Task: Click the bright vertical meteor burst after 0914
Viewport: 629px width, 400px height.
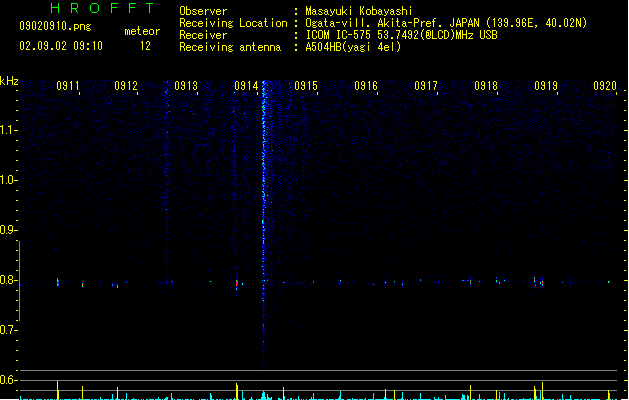Action: point(264,225)
